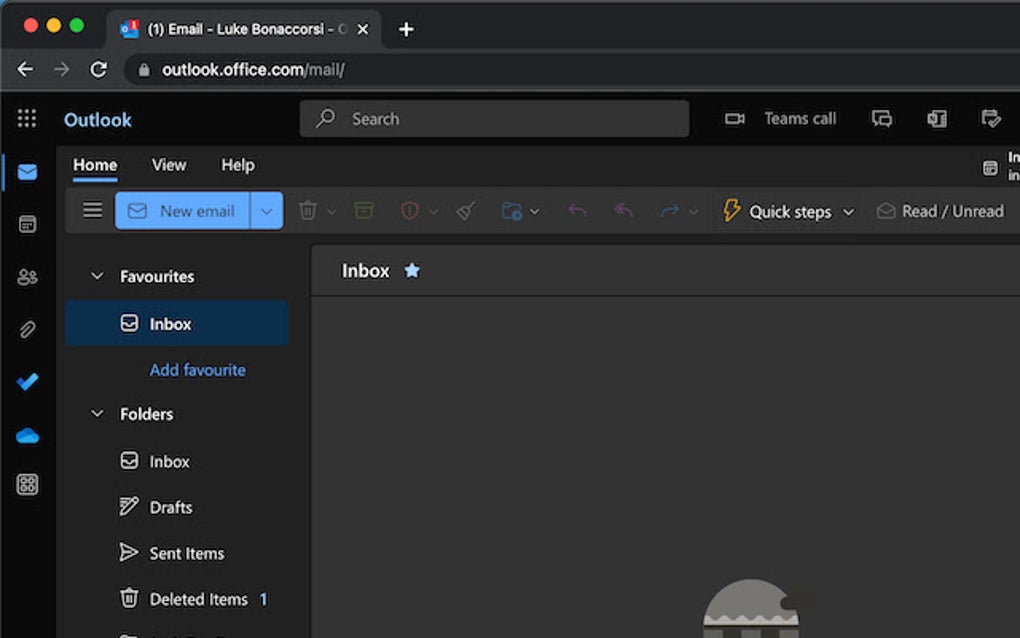
Task: Archive a message using the archive icon
Action: click(x=363, y=211)
